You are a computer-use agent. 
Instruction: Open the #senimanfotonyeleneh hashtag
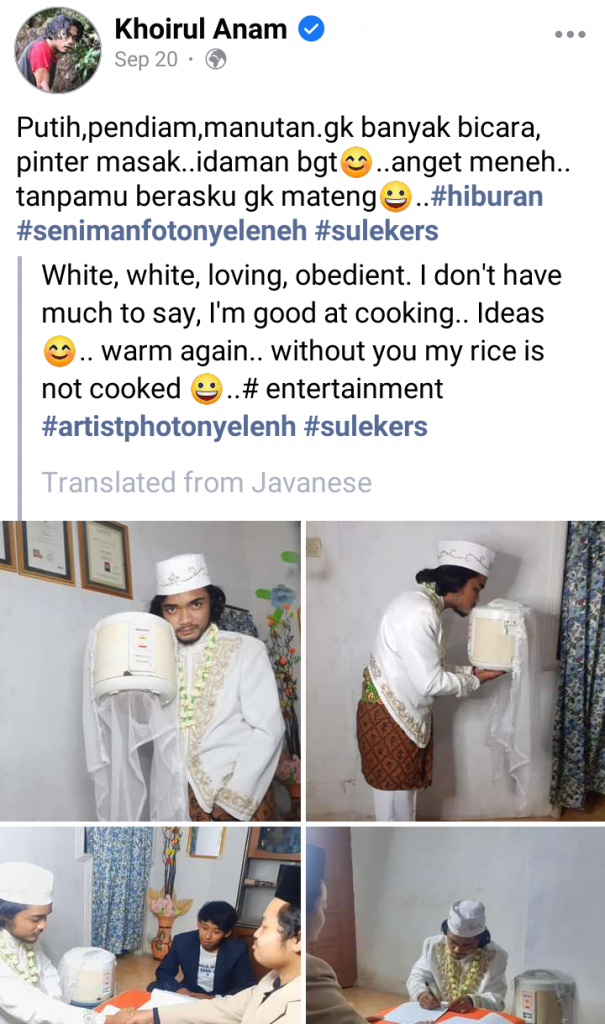pos(161,231)
